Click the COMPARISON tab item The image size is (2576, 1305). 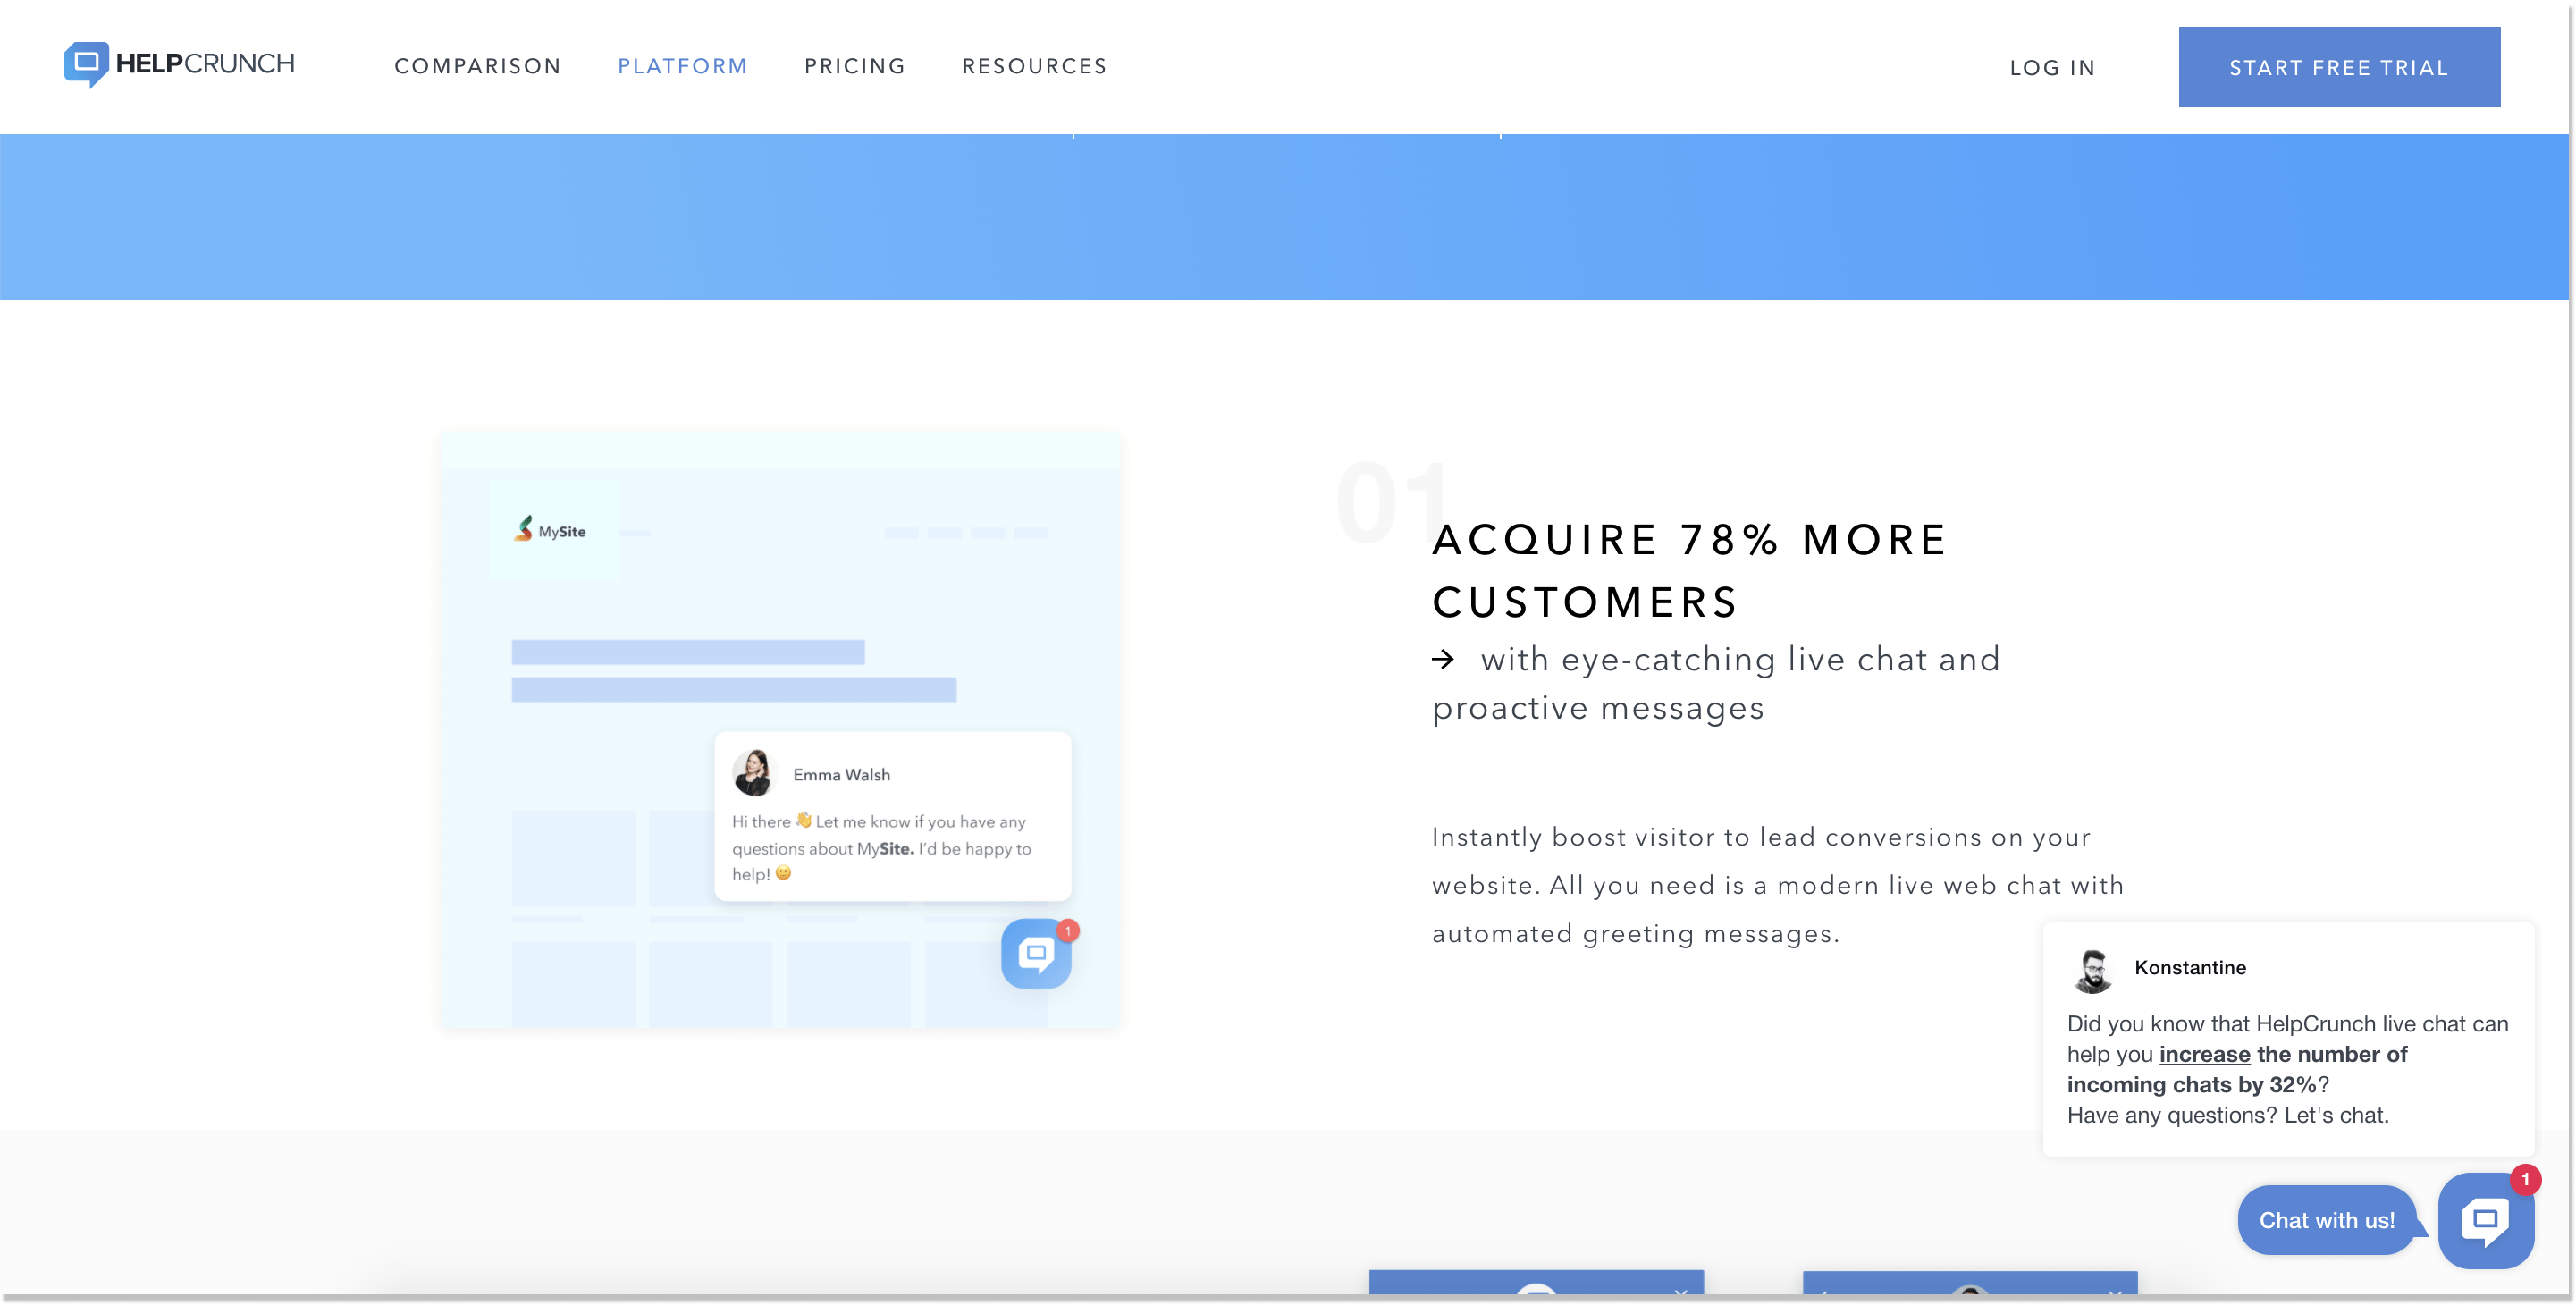tap(477, 66)
